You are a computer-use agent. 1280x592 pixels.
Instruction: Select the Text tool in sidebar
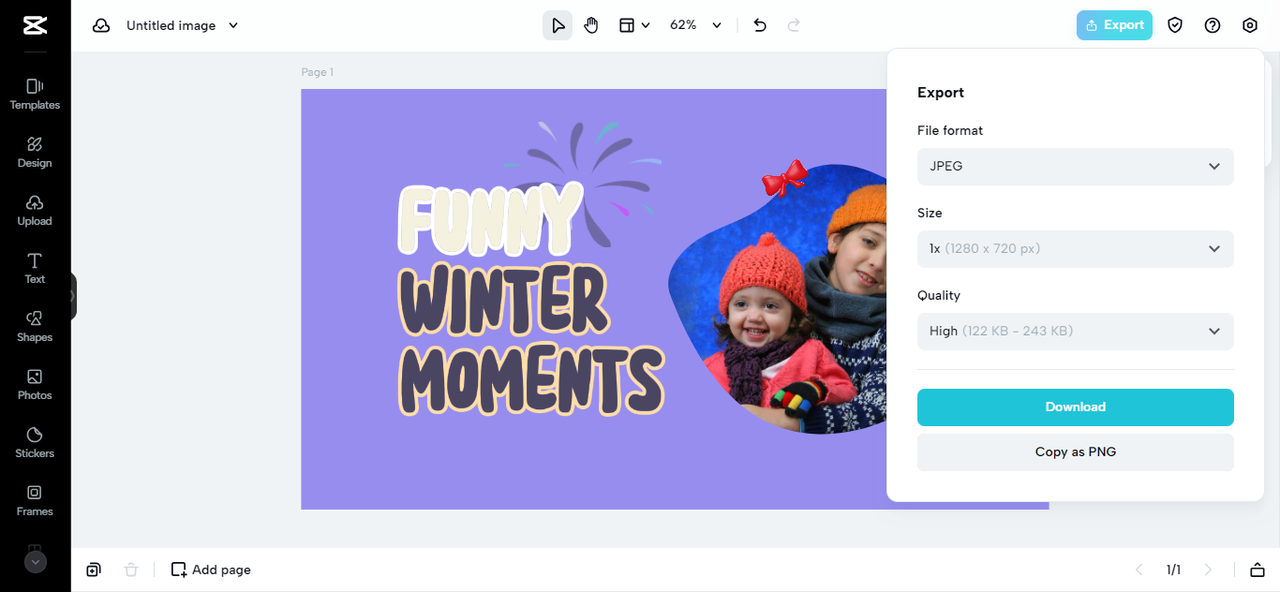click(35, 268)
